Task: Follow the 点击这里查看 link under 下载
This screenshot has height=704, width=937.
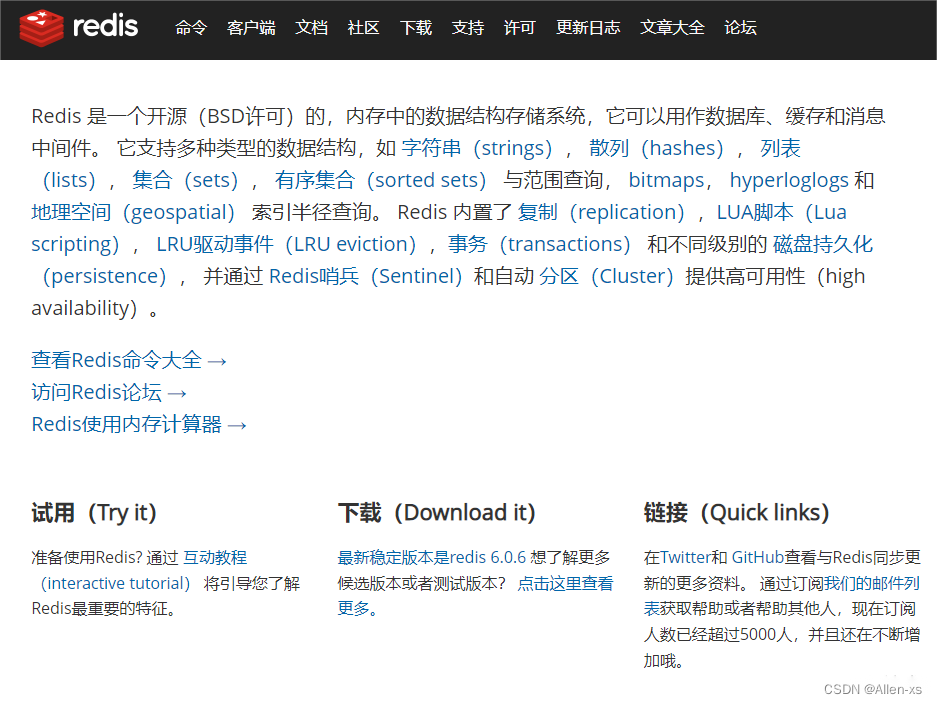Action: coord(565,583)
